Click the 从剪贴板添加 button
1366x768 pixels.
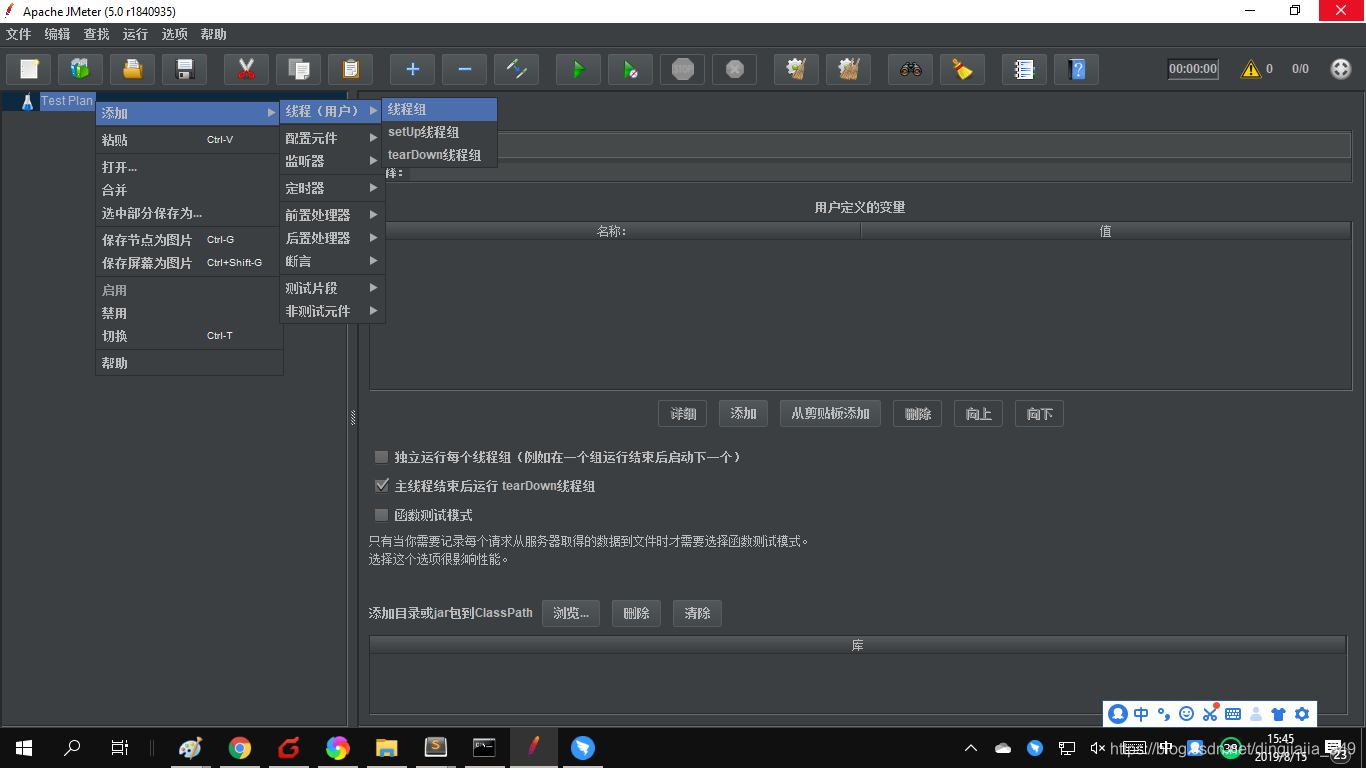click(x=830, y=414)
